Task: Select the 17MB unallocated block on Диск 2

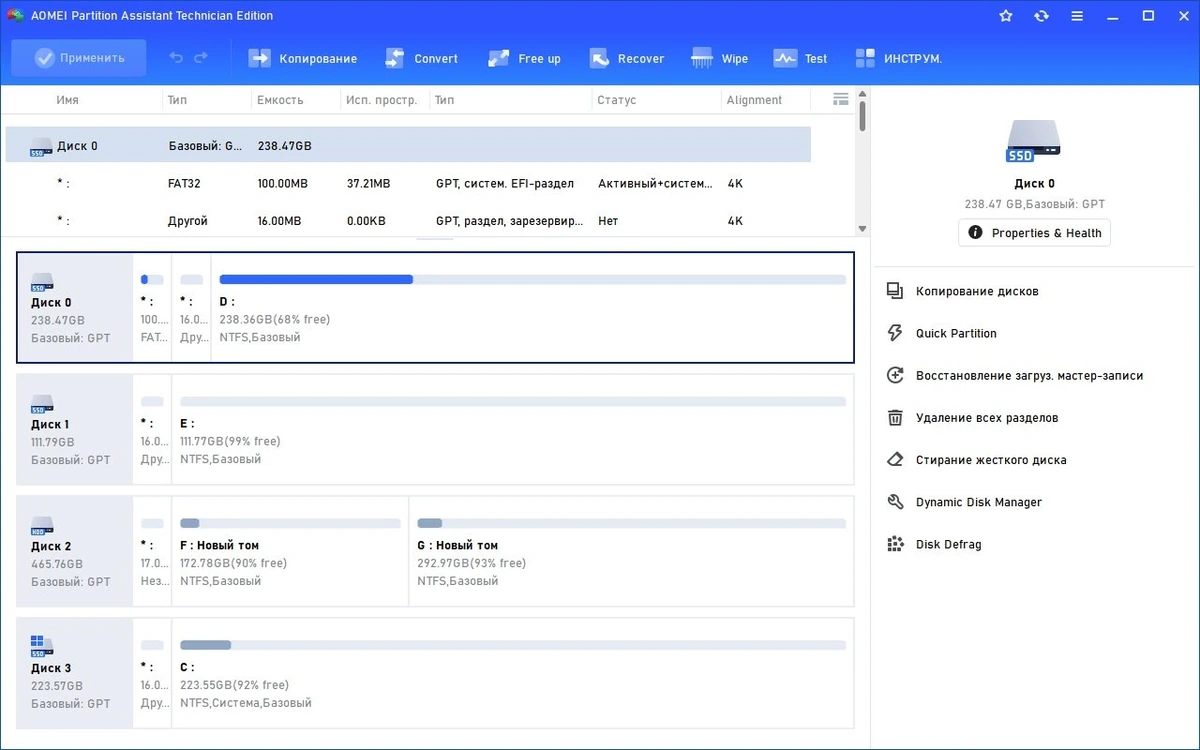Action: click(152, 551)
